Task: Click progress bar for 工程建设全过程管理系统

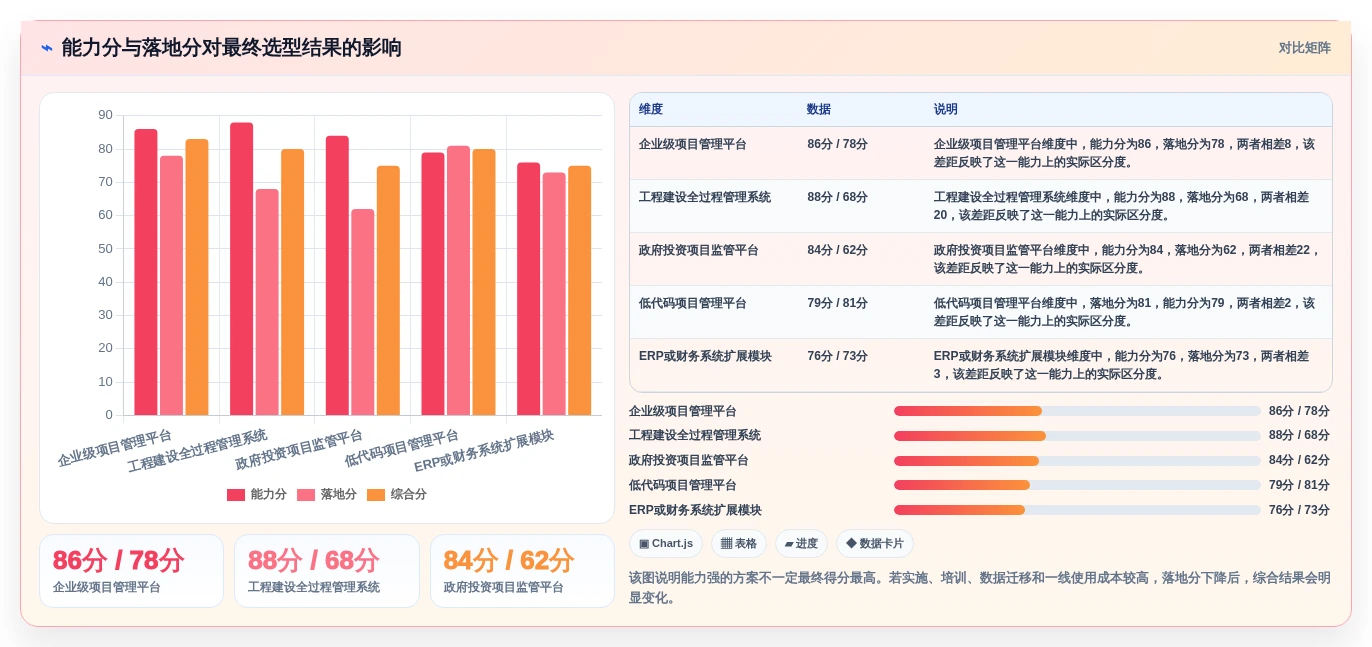Action: [1077, 436]
